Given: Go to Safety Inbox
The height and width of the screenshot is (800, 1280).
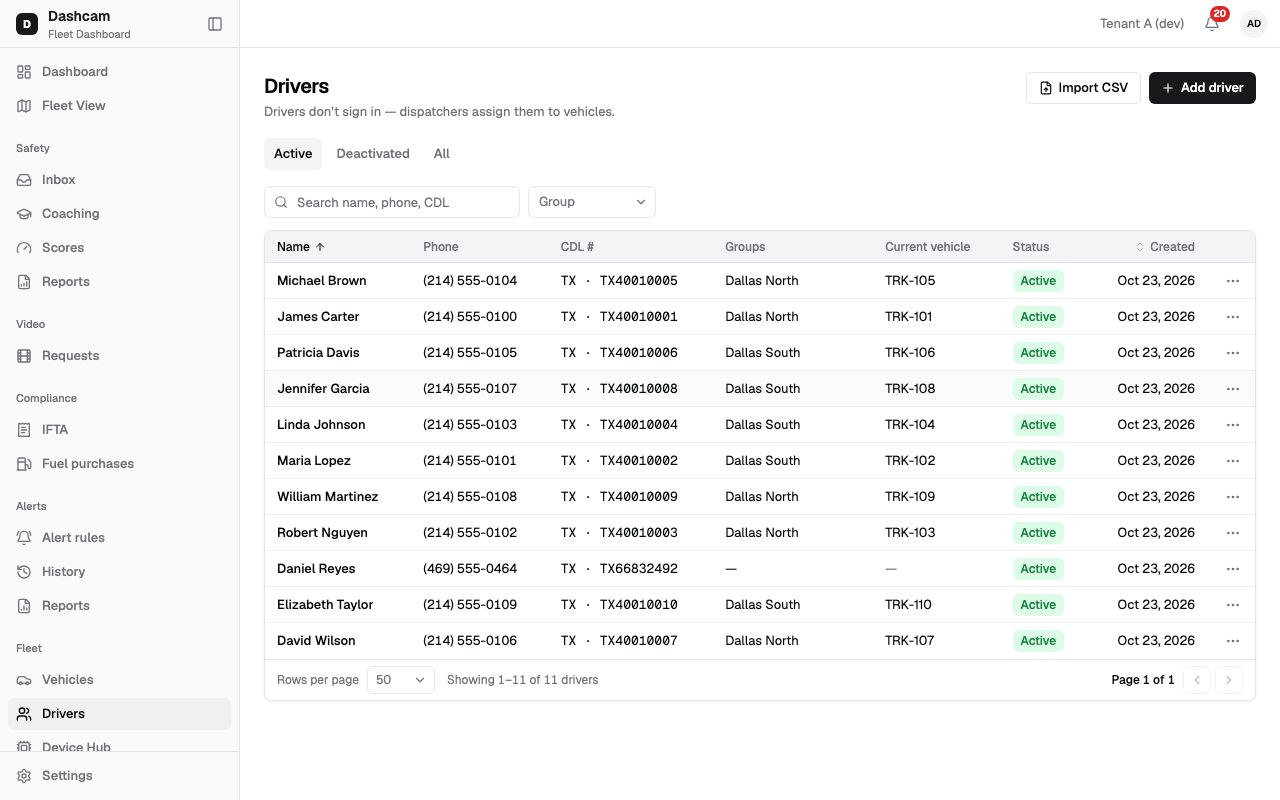Looking at the screenshot, I should click(119, 180).
